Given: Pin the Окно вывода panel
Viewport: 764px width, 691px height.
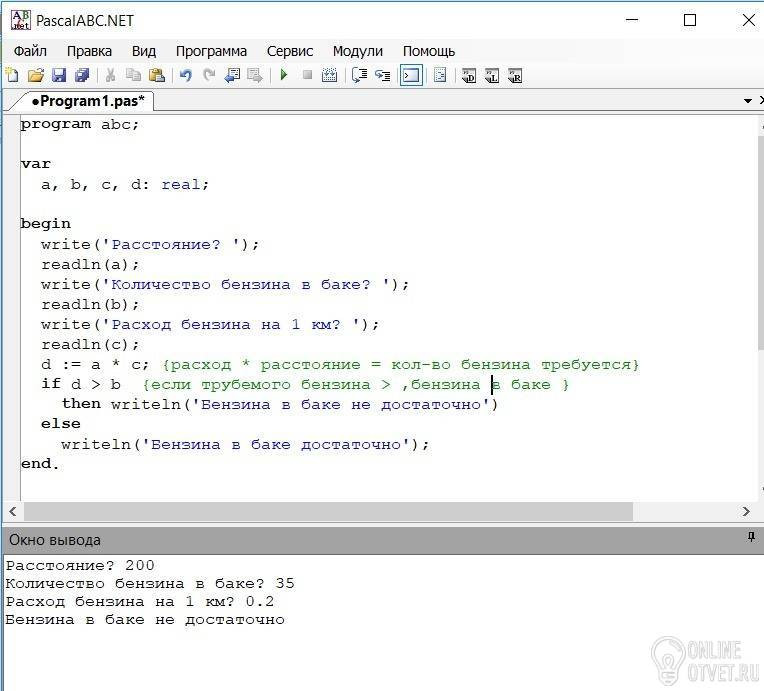Looking at the screenshot, I should [751, 537].
